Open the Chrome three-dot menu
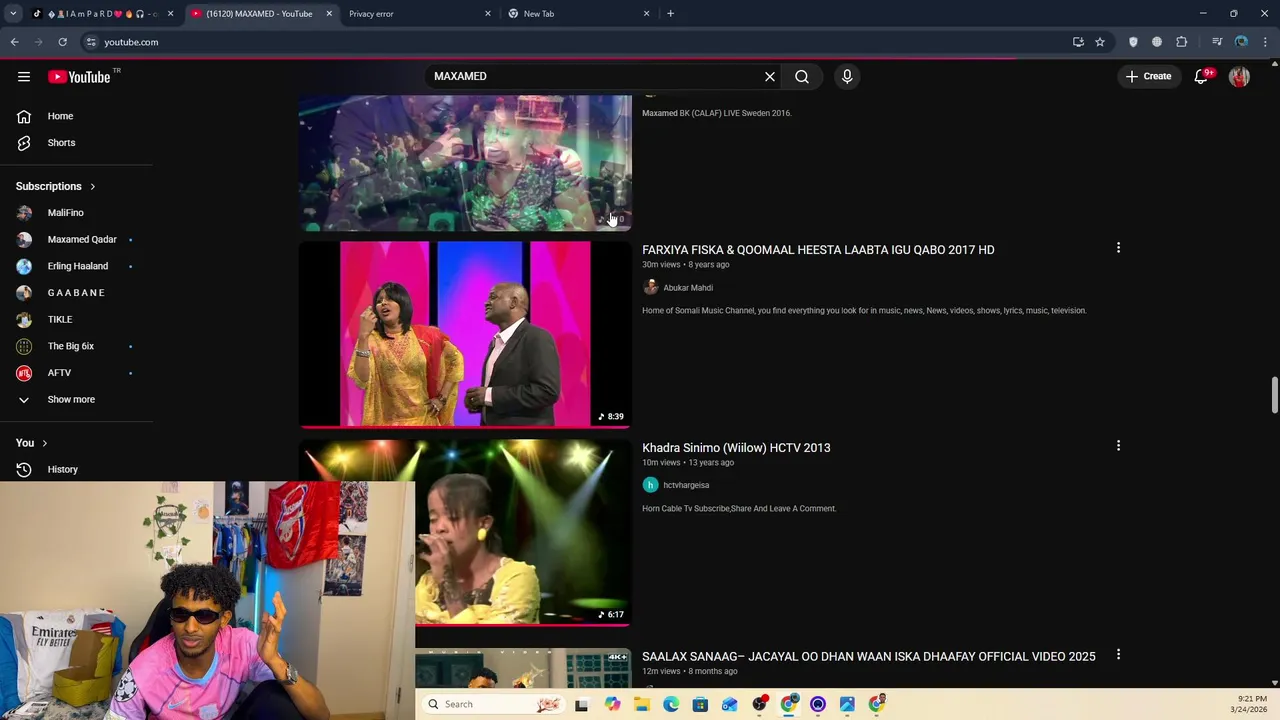Image resolution: width=1280 pixels, height=720 pixels. pyautogui.click(x=1266, y=42)
